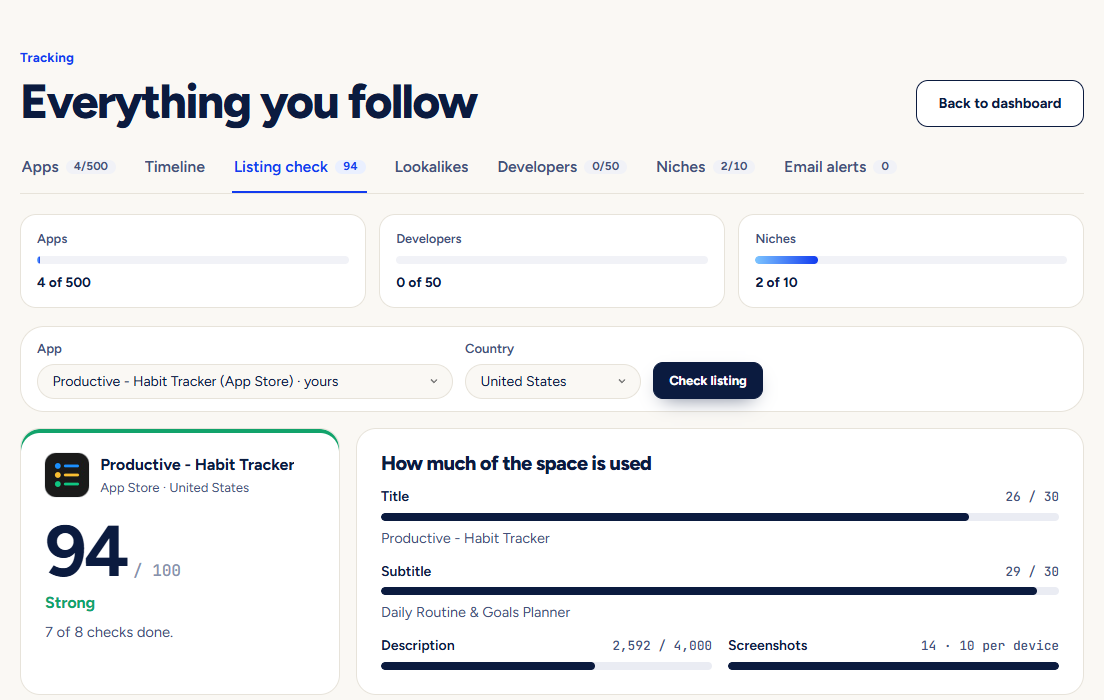
Task: Click the Check listing button
Action: pos(708,380)
